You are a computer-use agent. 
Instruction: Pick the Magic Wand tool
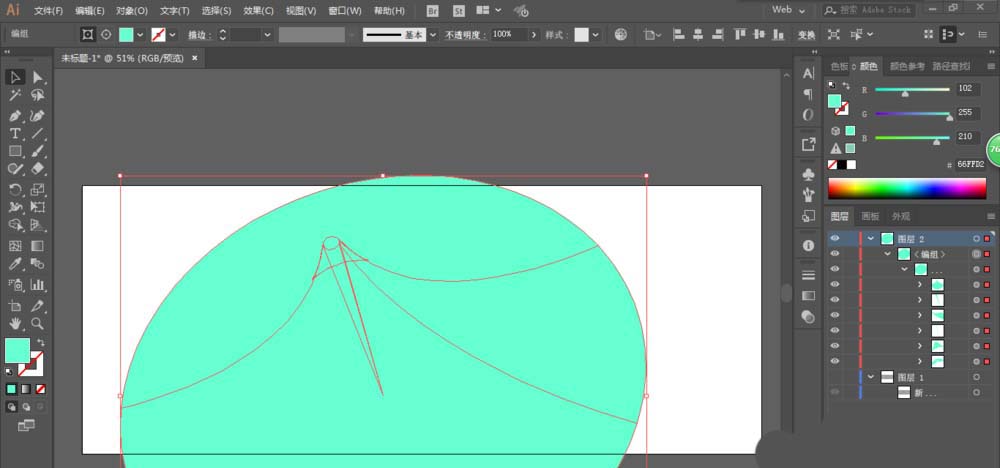point(15,96)
